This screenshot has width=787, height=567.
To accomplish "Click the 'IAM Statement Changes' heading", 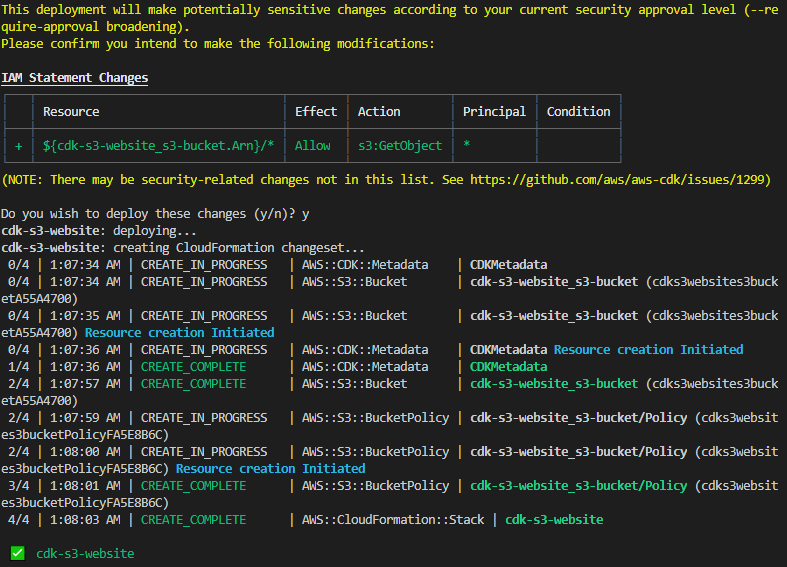I will click(75, 78).
